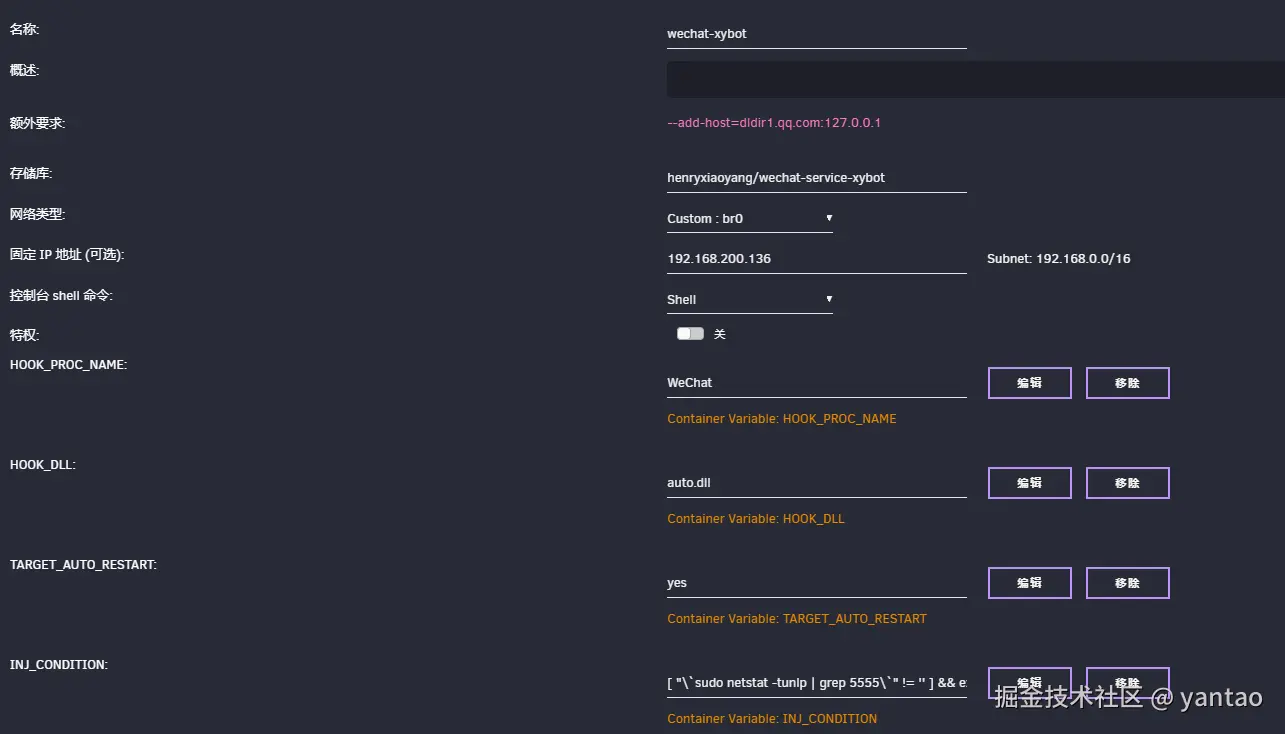Click the dropdown arrow next to Shell
Viewport: 1285px width, 734px height.
[x=829, y=299]
